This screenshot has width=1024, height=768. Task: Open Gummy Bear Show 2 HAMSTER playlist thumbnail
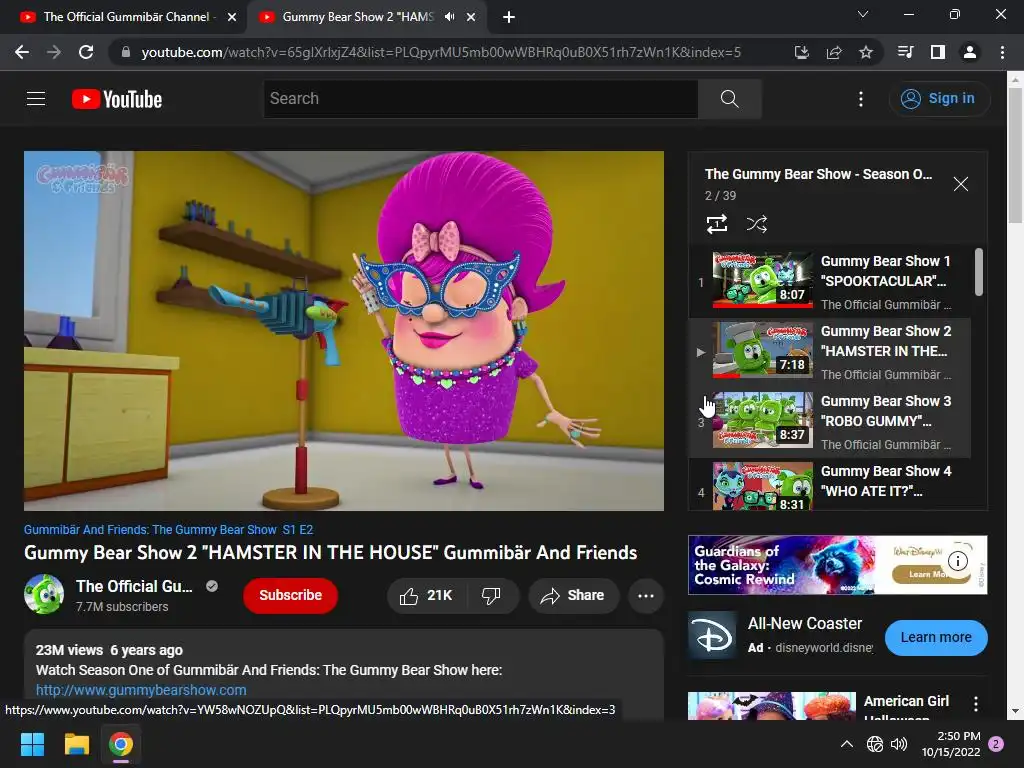pos(762,349)
